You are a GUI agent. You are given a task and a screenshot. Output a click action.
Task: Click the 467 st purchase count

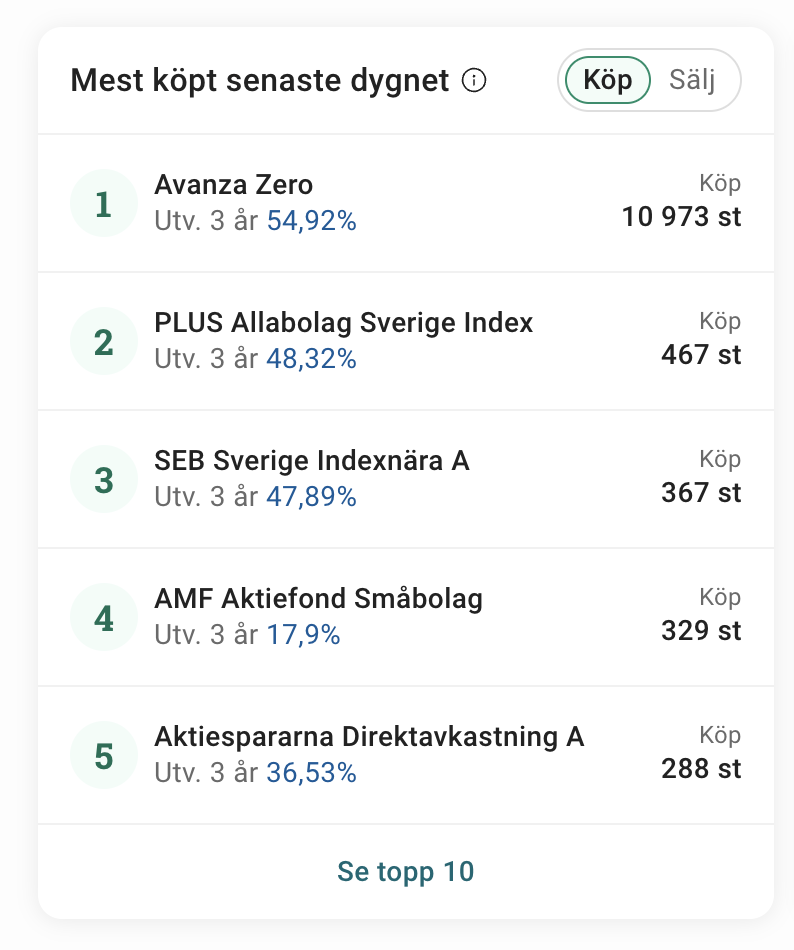[x=701, y=354]
